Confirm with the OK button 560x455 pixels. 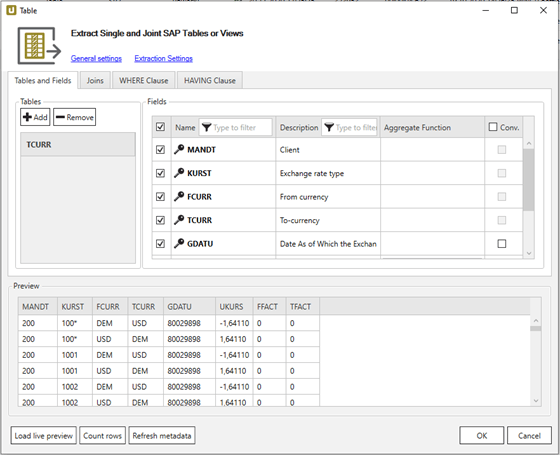pos(482,436)
